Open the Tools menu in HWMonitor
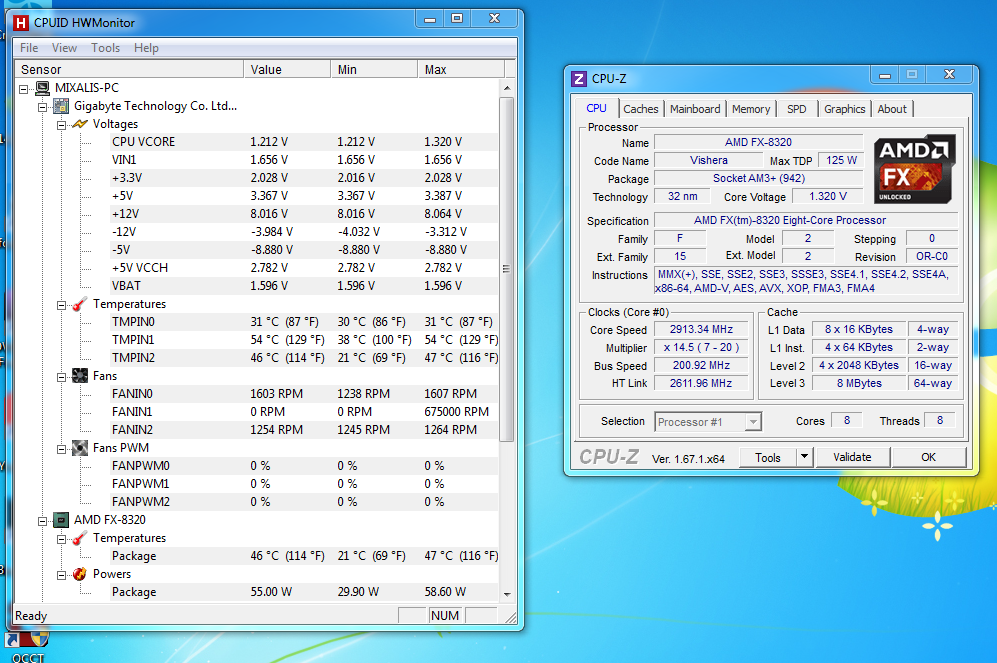Screen dimensions: 997x663 [x=106, y=48]
